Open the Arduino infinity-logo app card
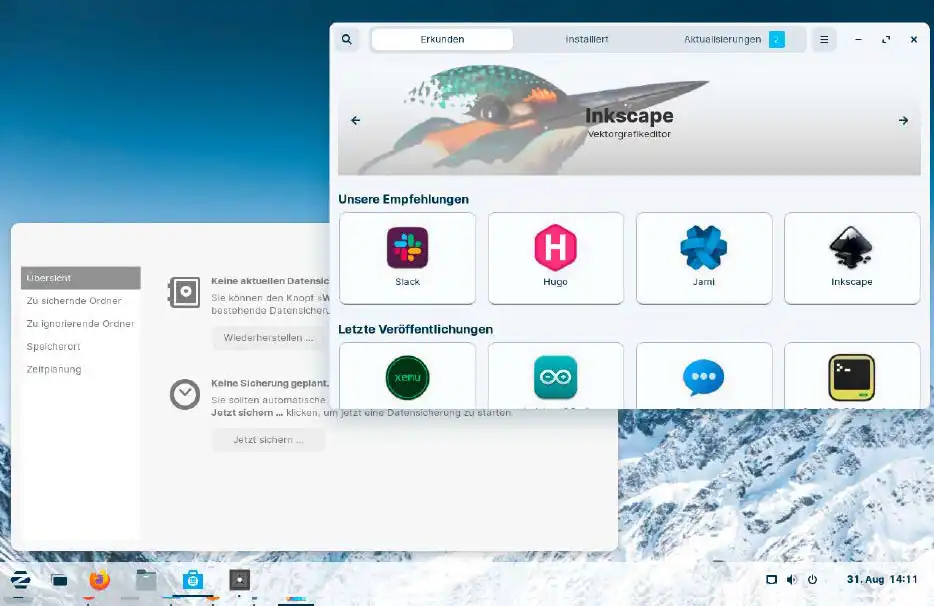This screenshot has width=934, height=606. coord(555,376)
